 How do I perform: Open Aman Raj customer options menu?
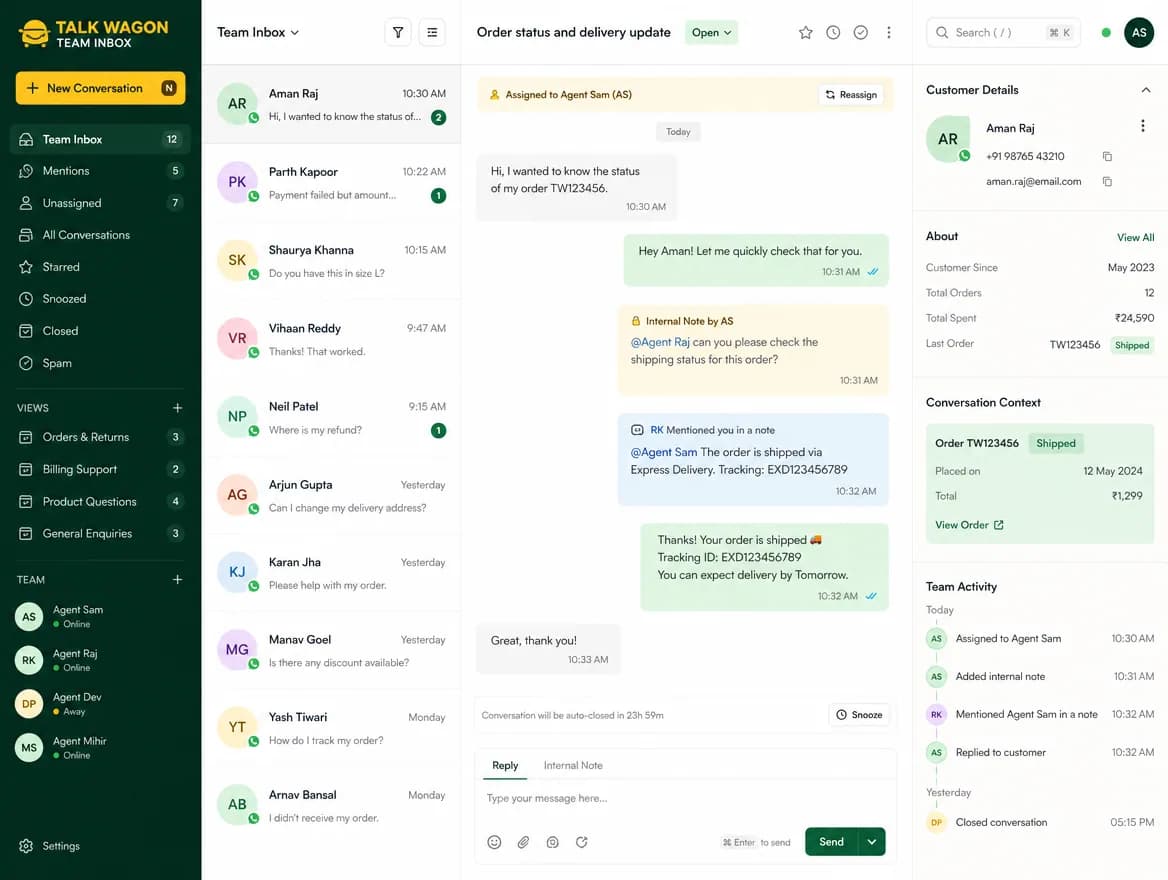[x=1143, y=126]
